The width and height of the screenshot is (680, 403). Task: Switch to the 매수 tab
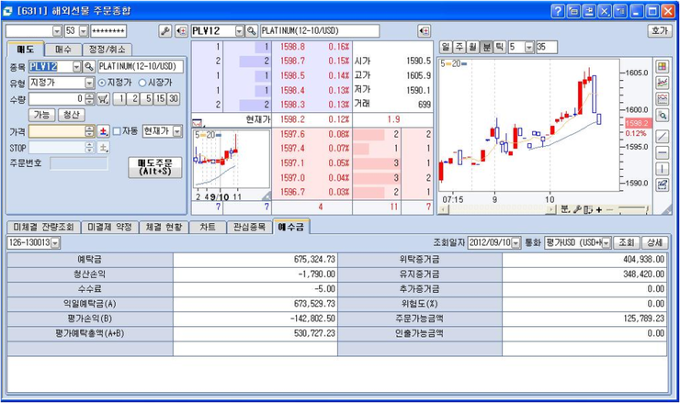pyautogui.click(x=63, y=49)
